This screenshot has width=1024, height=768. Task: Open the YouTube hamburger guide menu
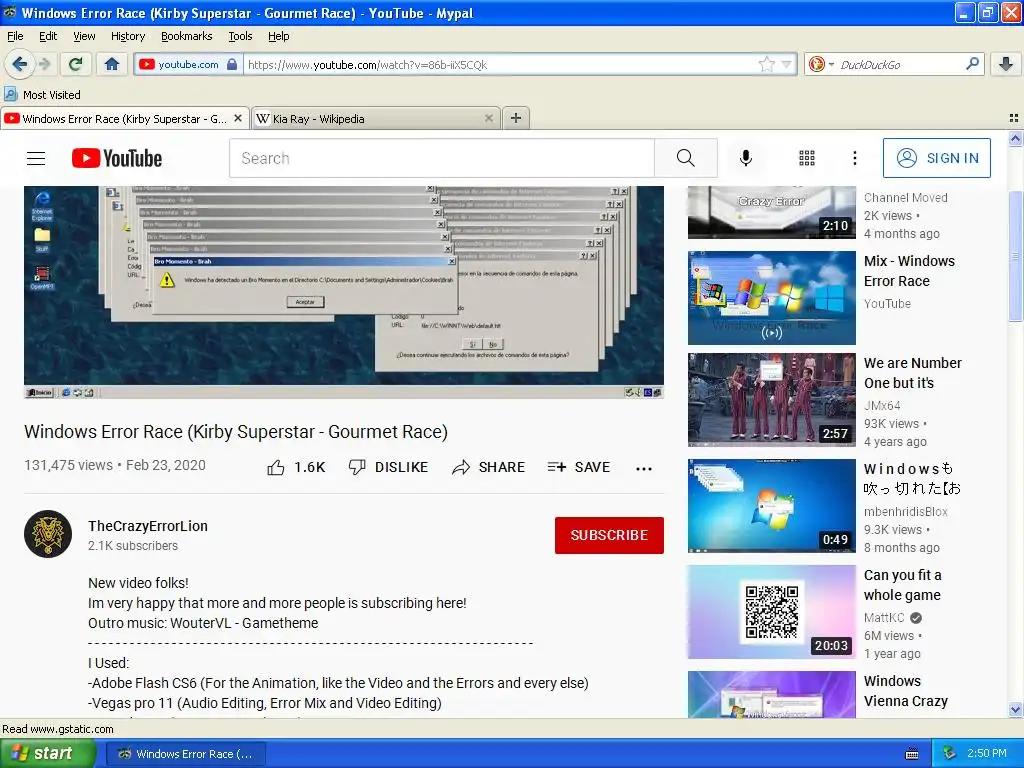[x=36, y=158]
